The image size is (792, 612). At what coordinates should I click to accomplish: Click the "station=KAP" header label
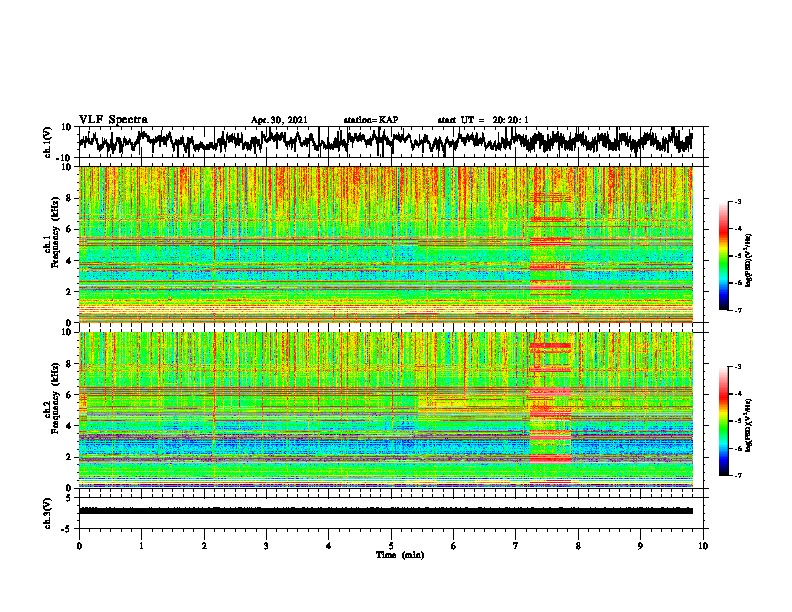pyautogui.click(x=371, y=120)
